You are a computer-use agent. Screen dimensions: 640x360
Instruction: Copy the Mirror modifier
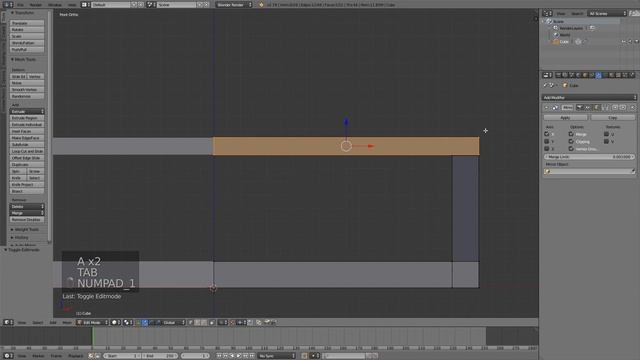click(613, 118)
